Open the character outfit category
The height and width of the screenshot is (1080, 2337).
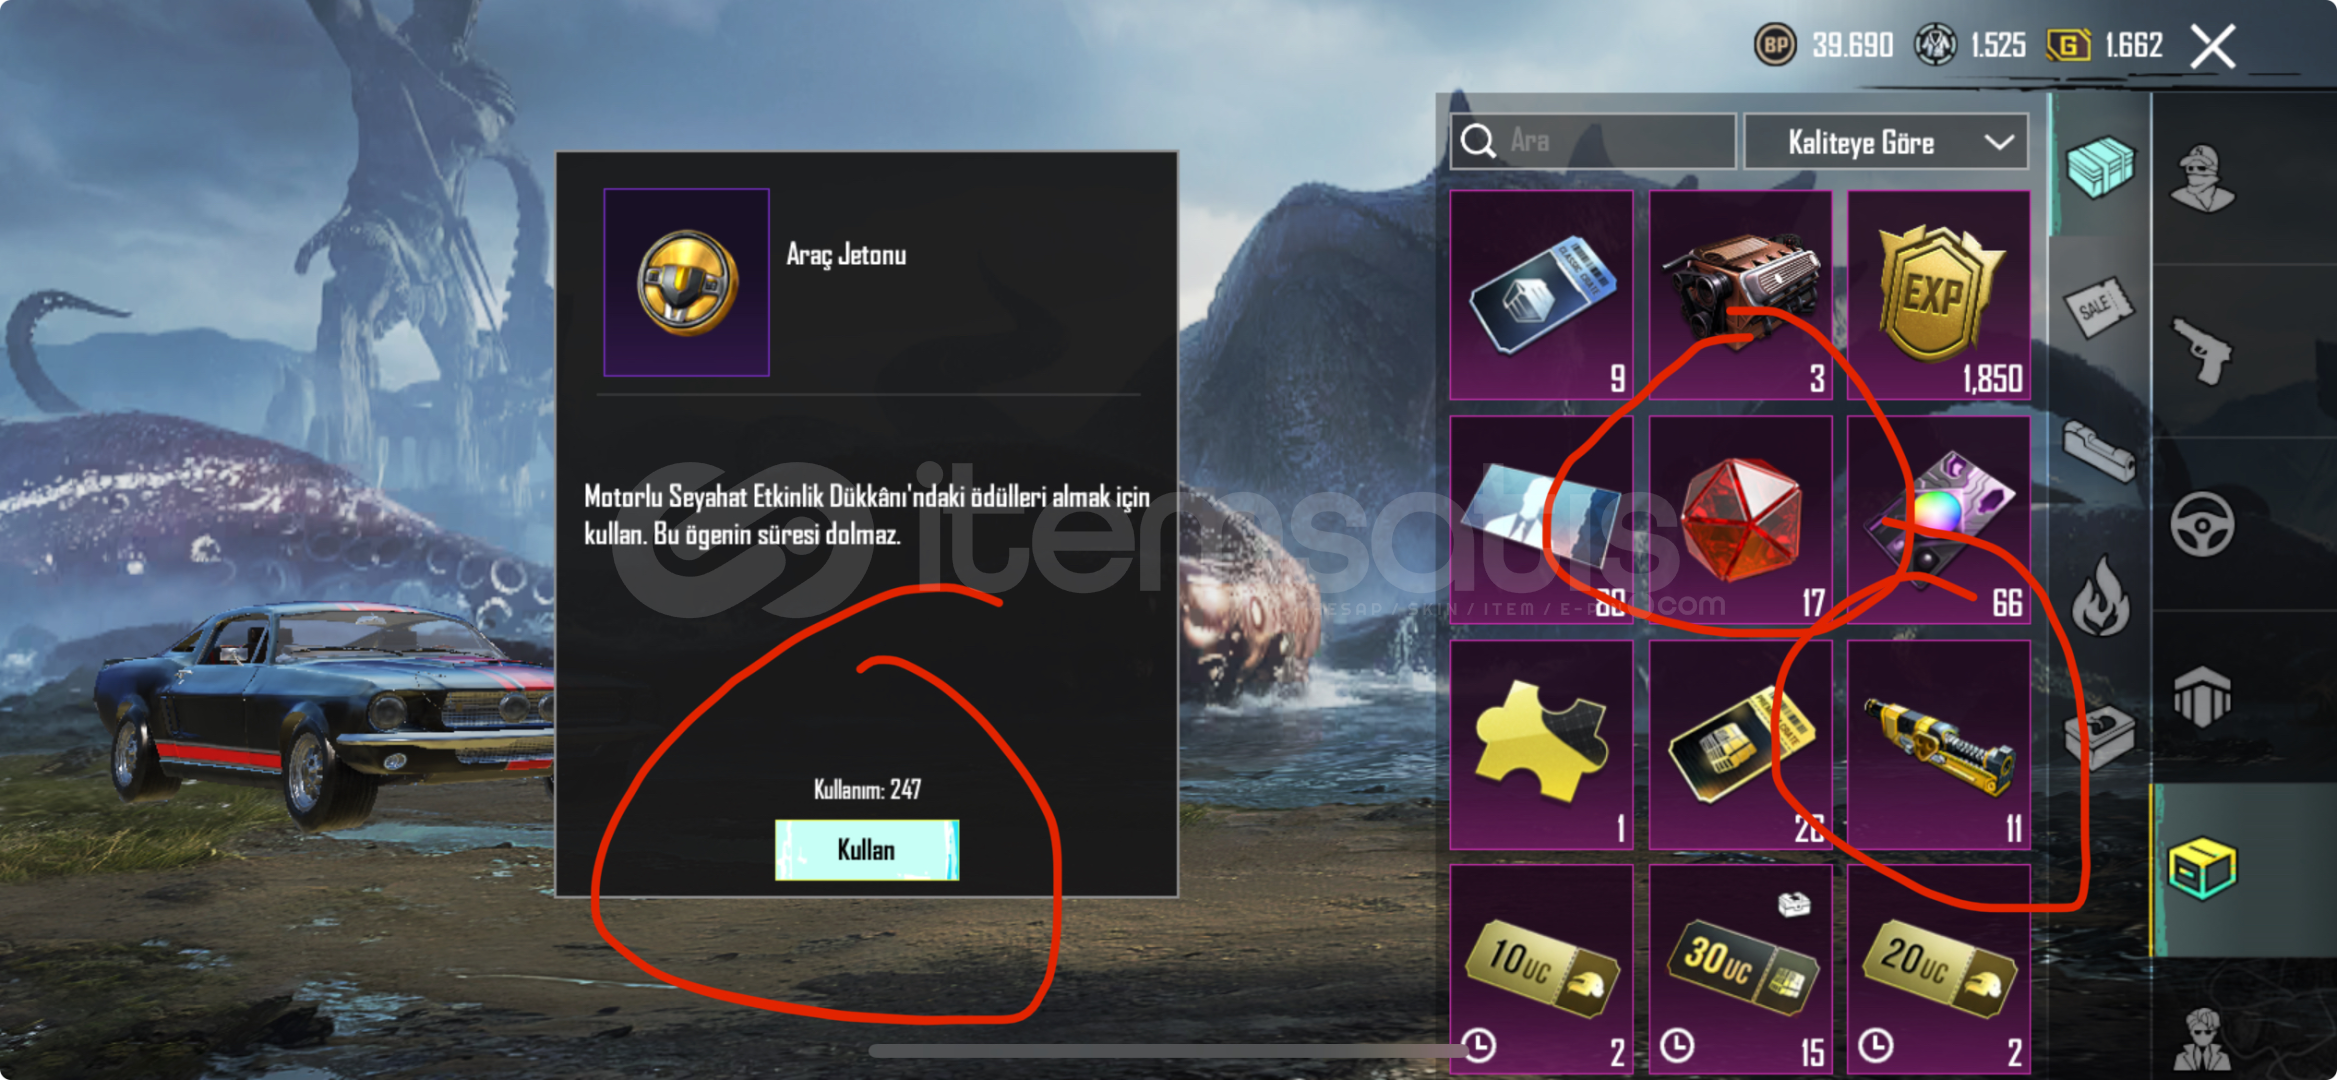[x=2202, y=178]
